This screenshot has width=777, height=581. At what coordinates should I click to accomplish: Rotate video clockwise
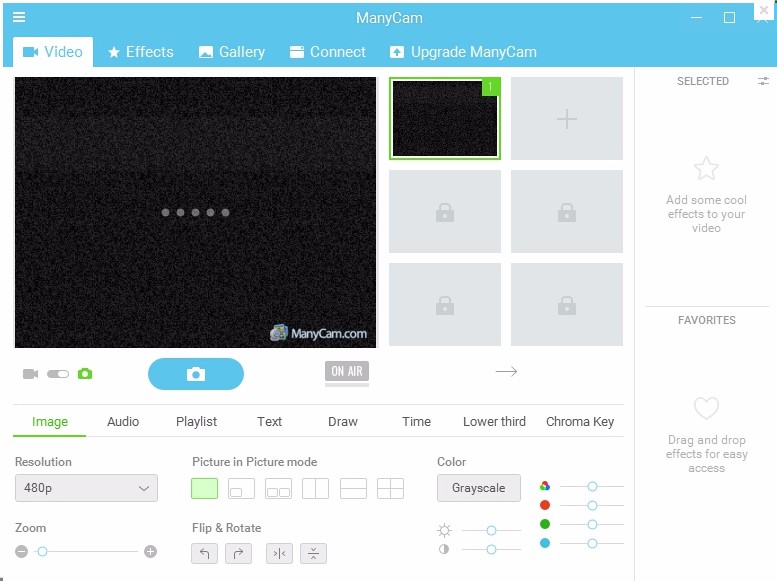(x=238, y=553)
